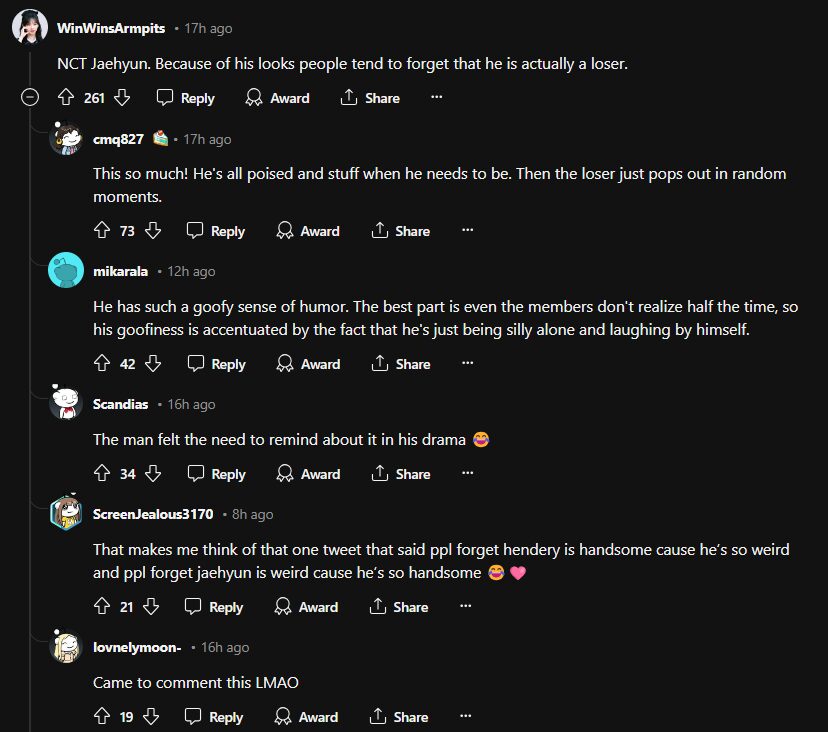The image size is (828, 732).
Task: Open Scandias username link
Action: (120, 404)
